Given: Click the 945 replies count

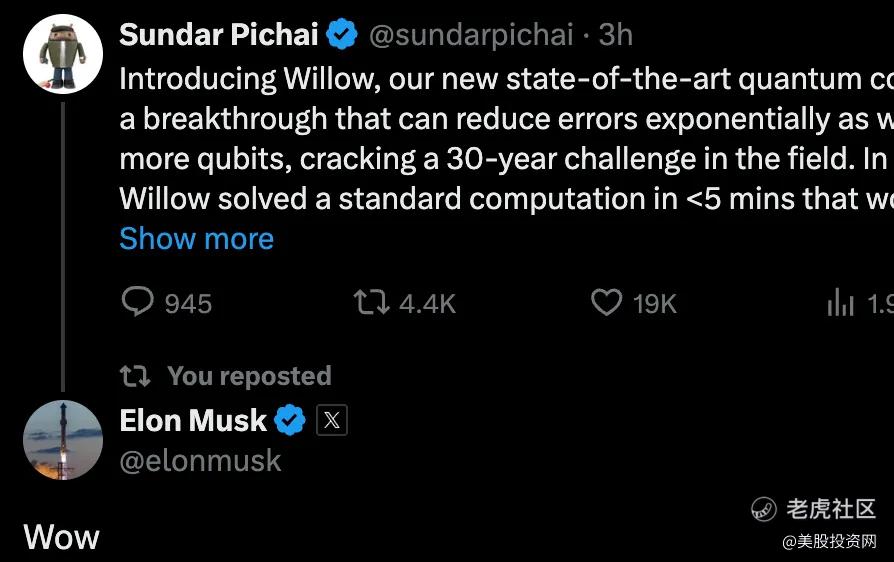Looking at the screenshot, I should coord(188,304).
